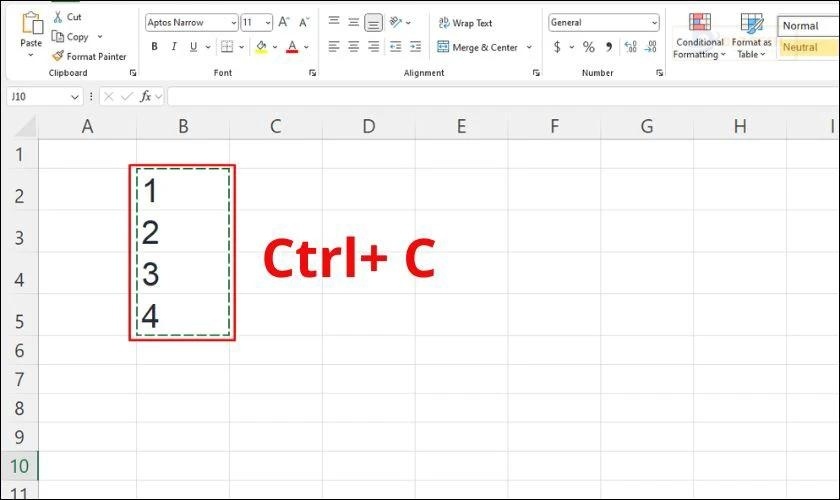
Task: Select the Format Painter brush
Action: (58, 57)
